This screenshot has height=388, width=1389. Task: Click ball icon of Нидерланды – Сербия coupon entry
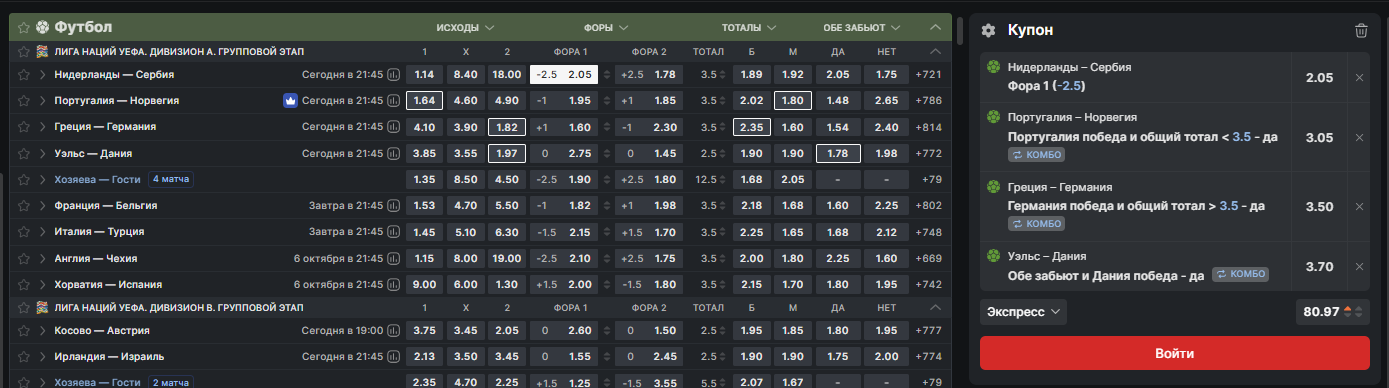pyautogui.click(x=993, y=67)
